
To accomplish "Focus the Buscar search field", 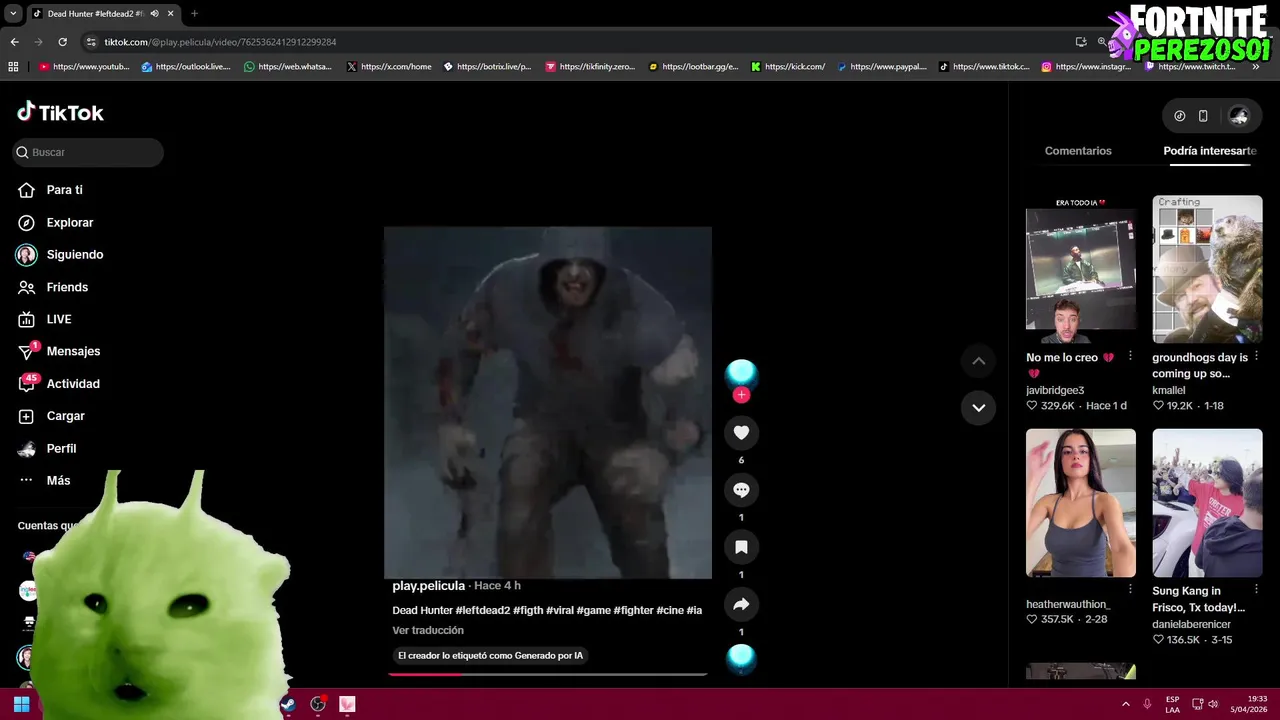I will [x=88, y=152].
